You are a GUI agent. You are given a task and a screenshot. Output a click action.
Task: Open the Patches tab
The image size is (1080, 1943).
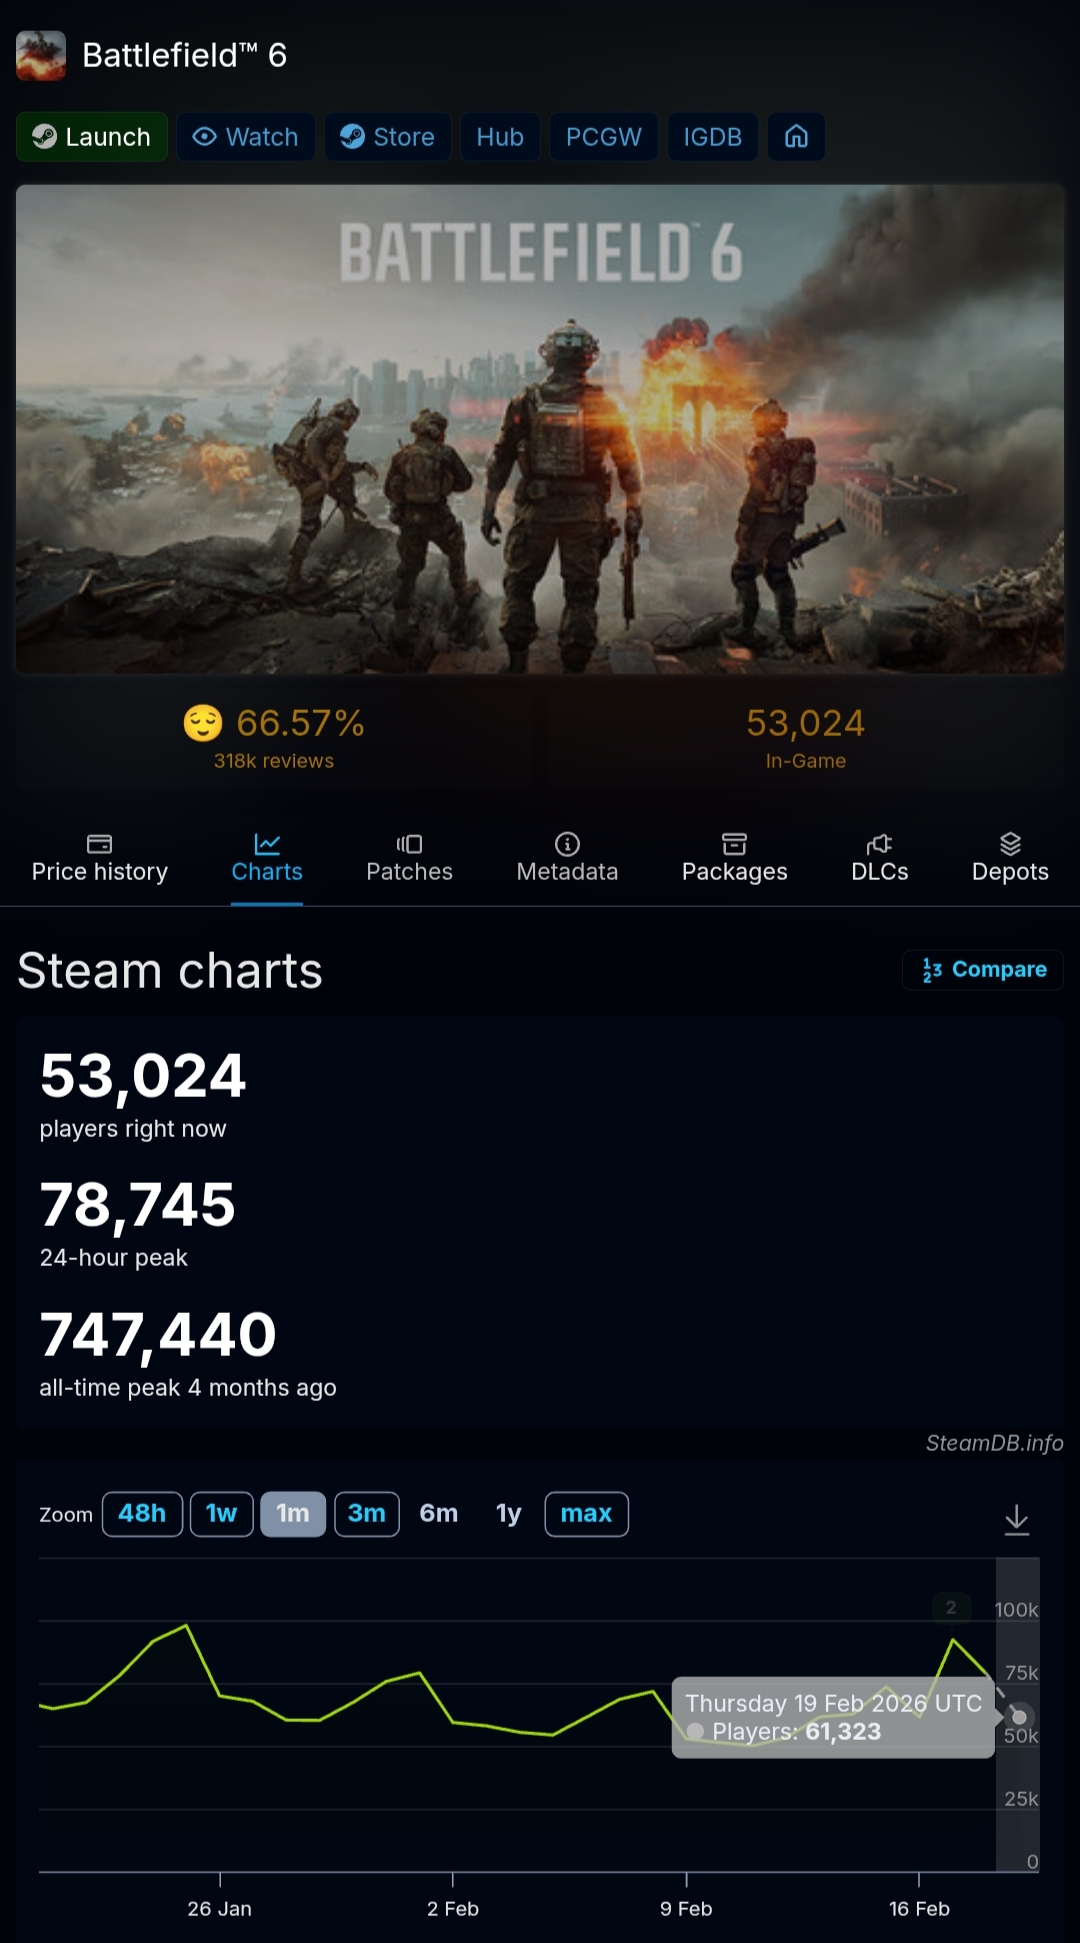tap(409, 858)
